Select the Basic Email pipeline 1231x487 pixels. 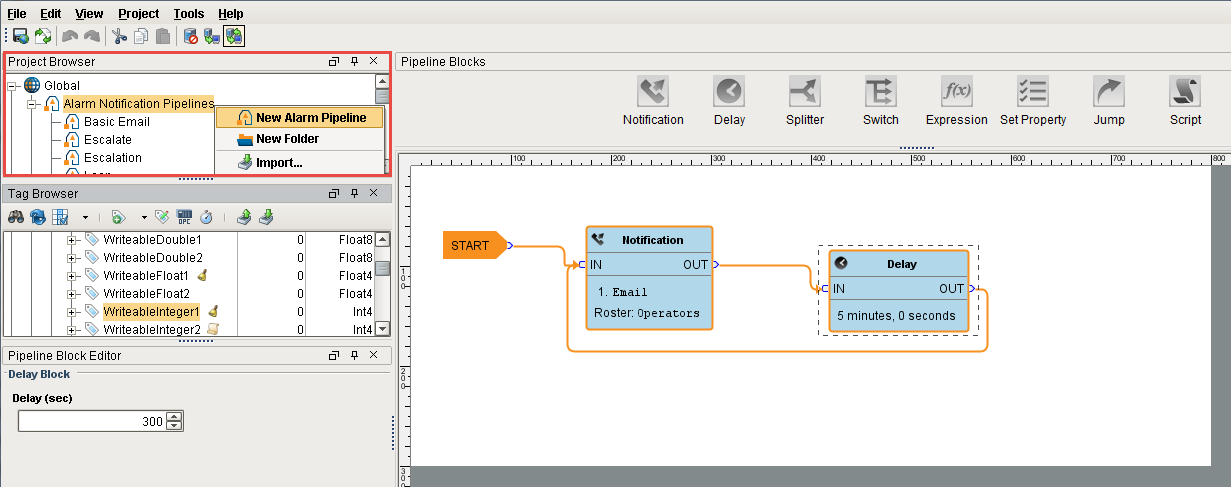coord(117,122)
